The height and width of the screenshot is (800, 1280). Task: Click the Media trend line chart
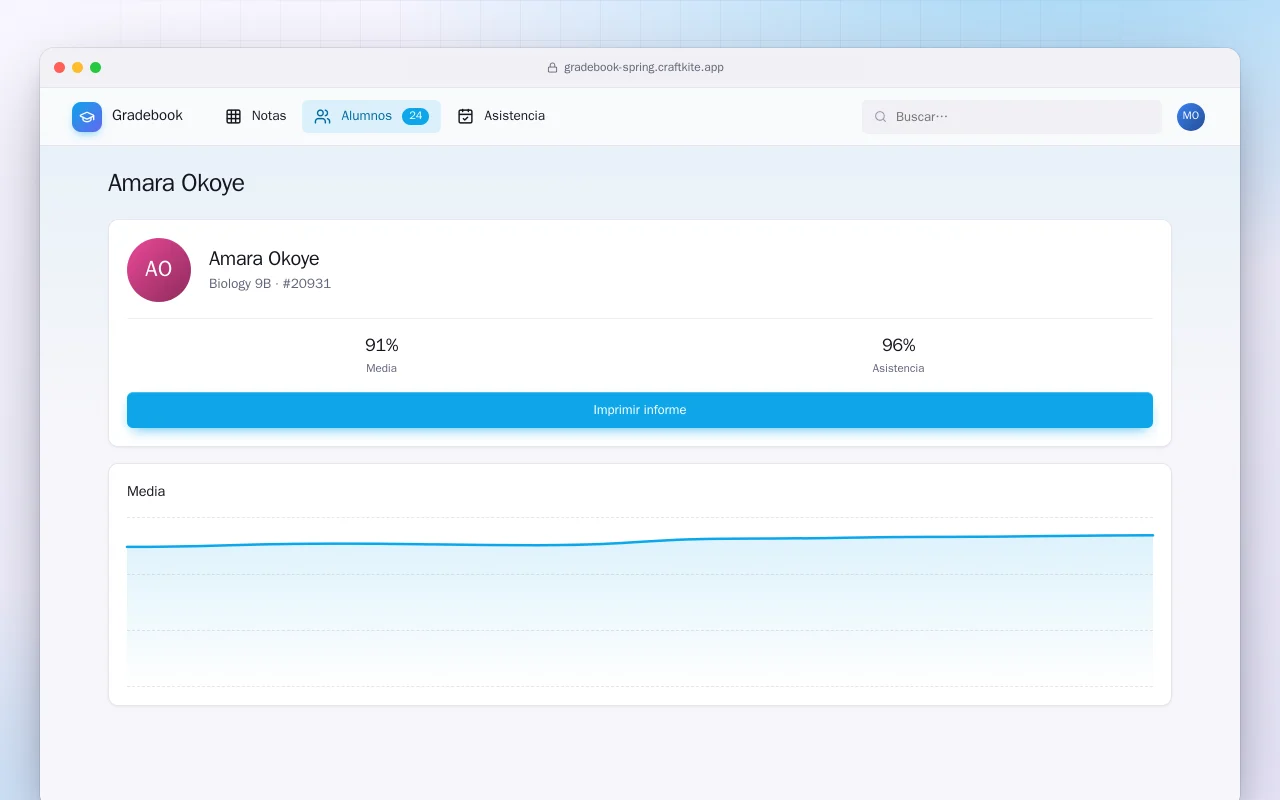click(640, 601)
